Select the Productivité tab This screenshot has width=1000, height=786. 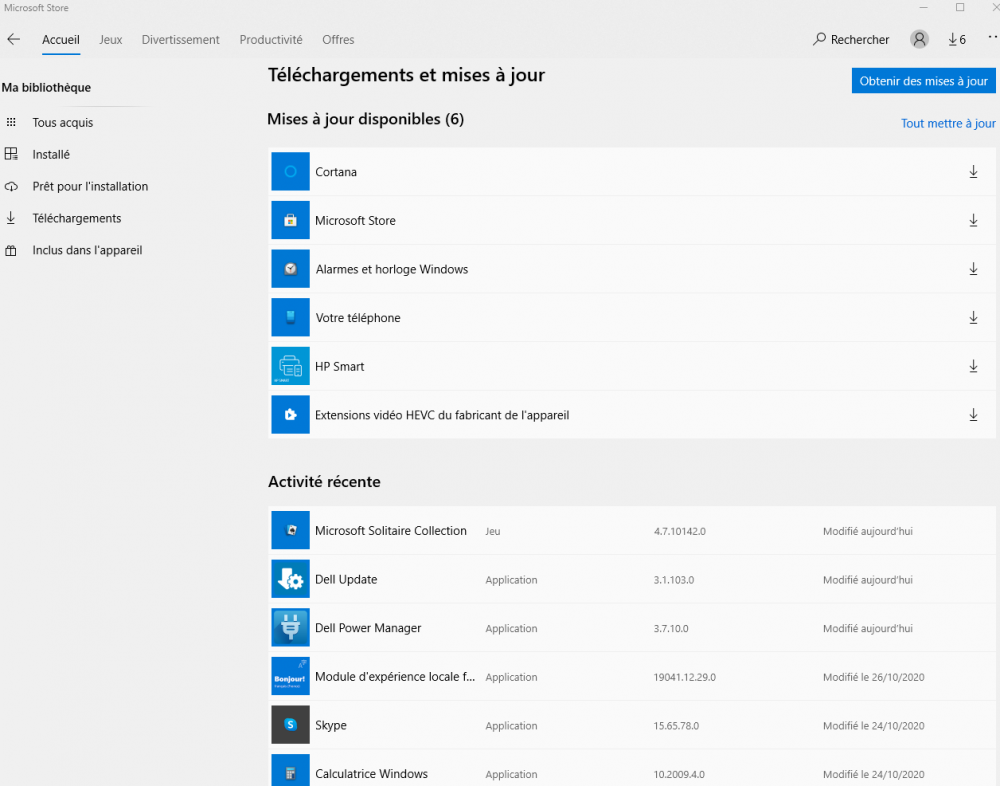point(271,40)
